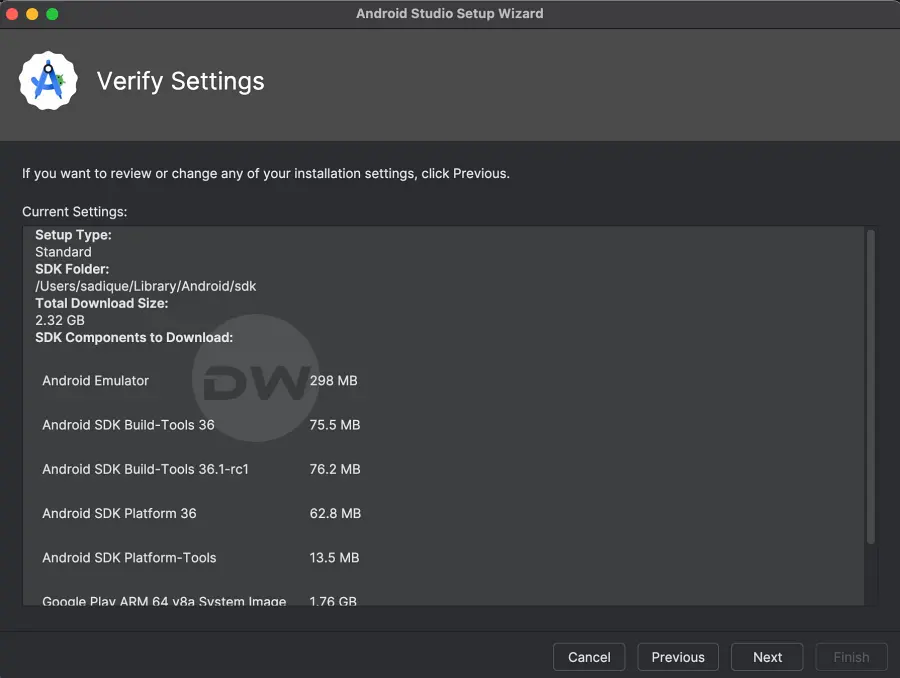Click the Current Settings label

coord(74,211)
